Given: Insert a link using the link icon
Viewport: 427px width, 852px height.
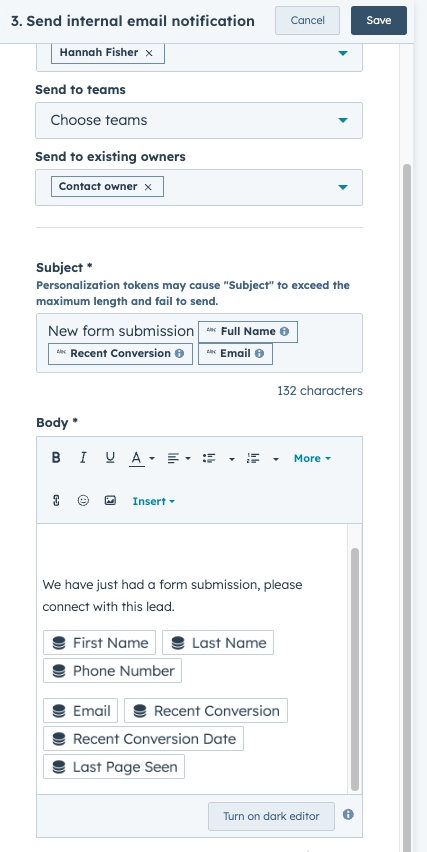Looking at the screenshot, I should point(56,501).
